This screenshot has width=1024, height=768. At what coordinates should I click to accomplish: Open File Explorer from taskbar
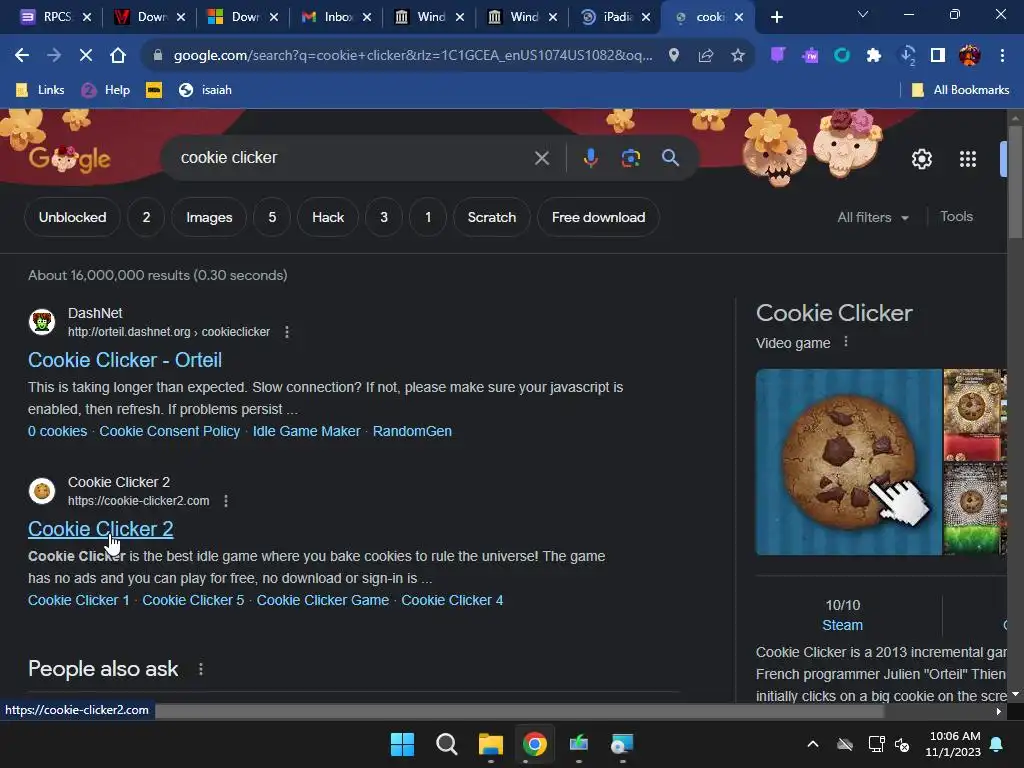[x=490, y=744]
